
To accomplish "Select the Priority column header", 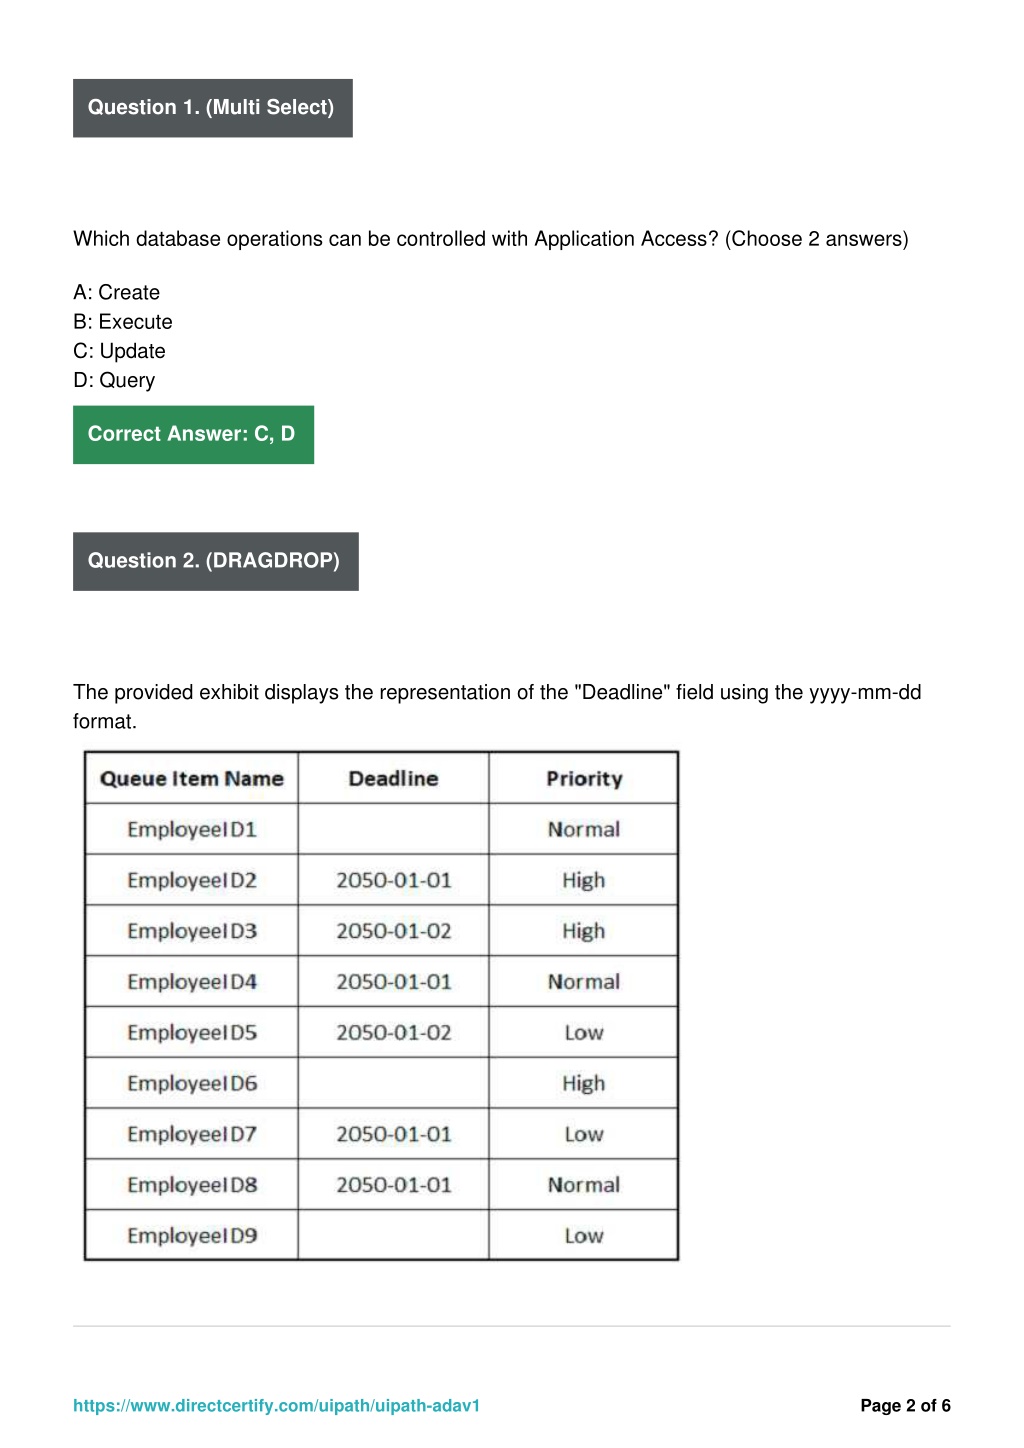I will point(584,778).
